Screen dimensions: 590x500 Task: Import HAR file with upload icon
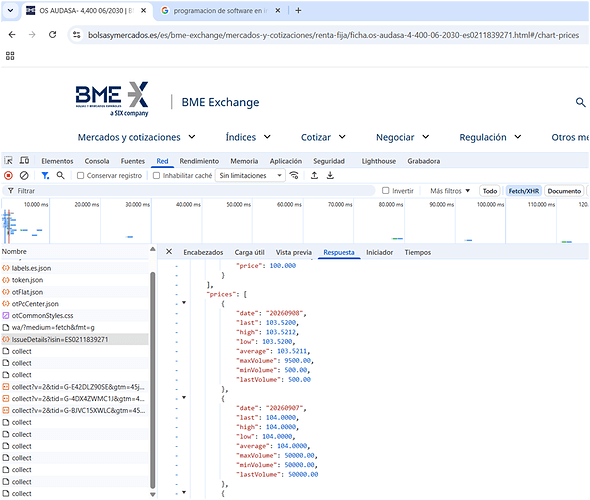[x=314, y=175]
